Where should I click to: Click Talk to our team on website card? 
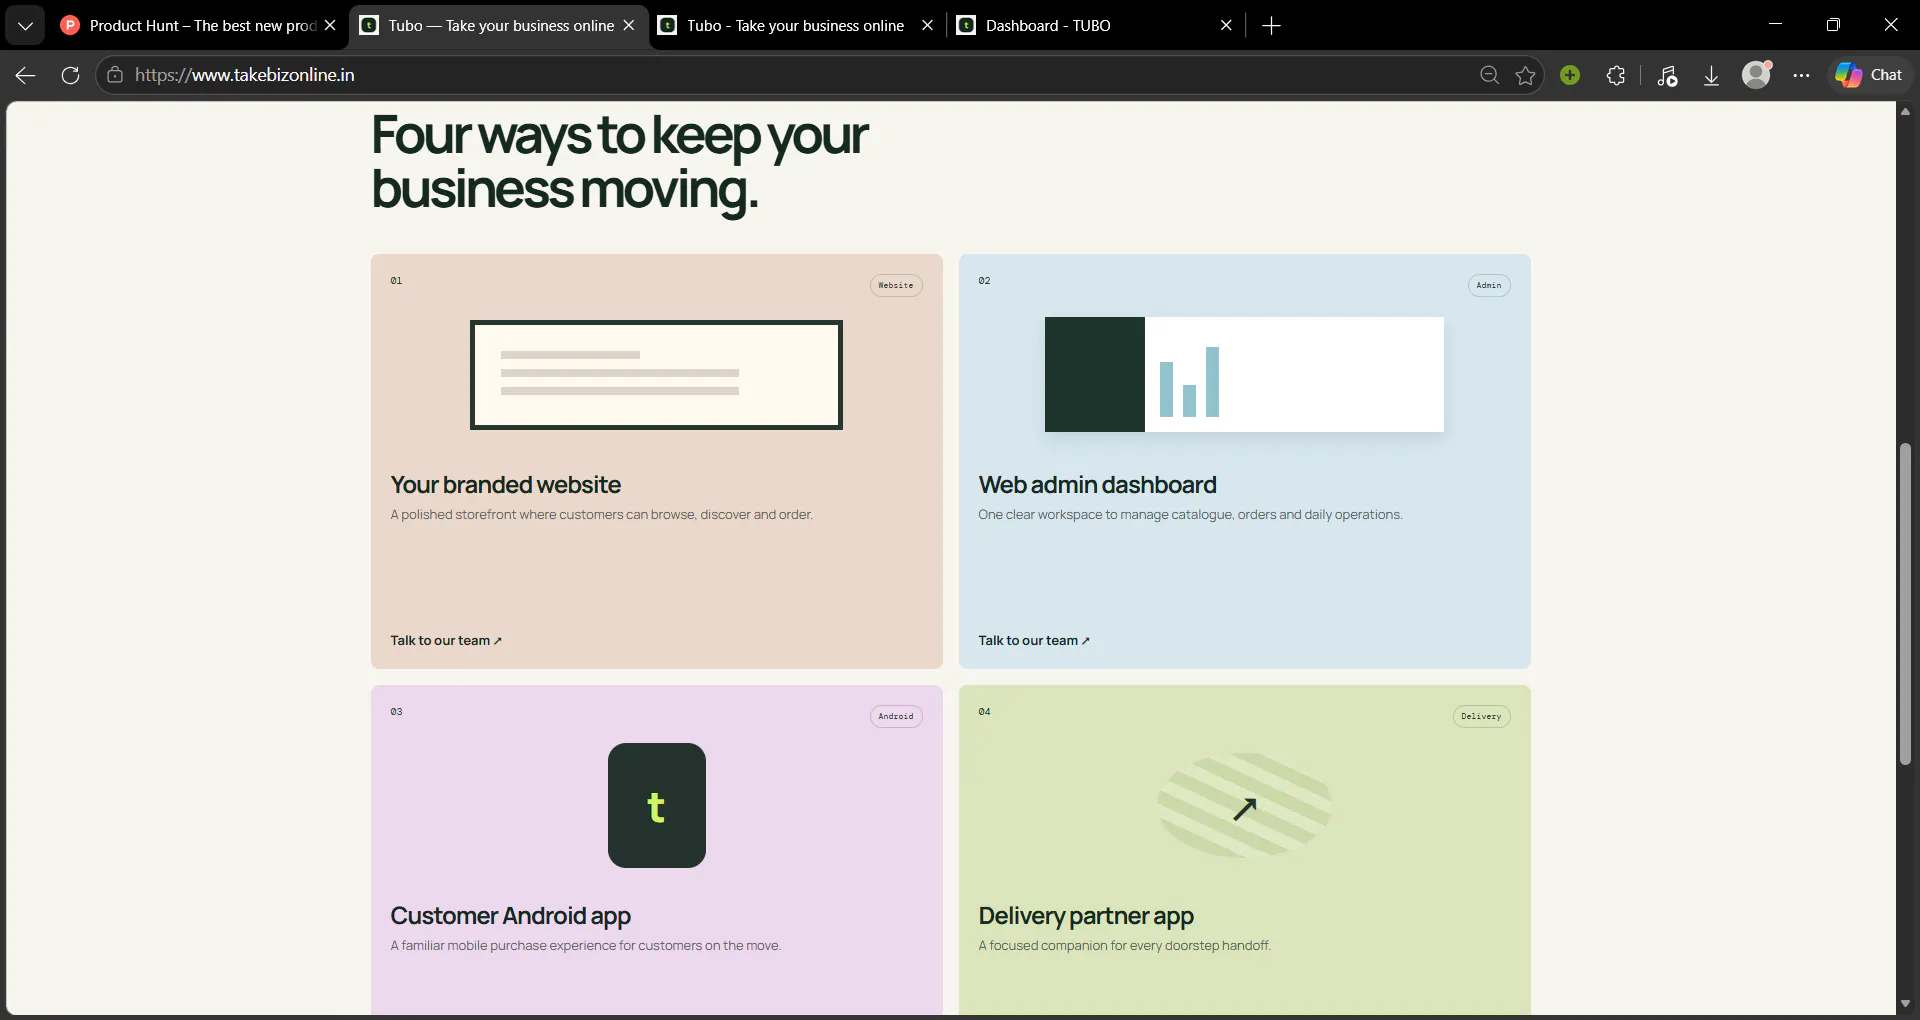coord(446,640)
